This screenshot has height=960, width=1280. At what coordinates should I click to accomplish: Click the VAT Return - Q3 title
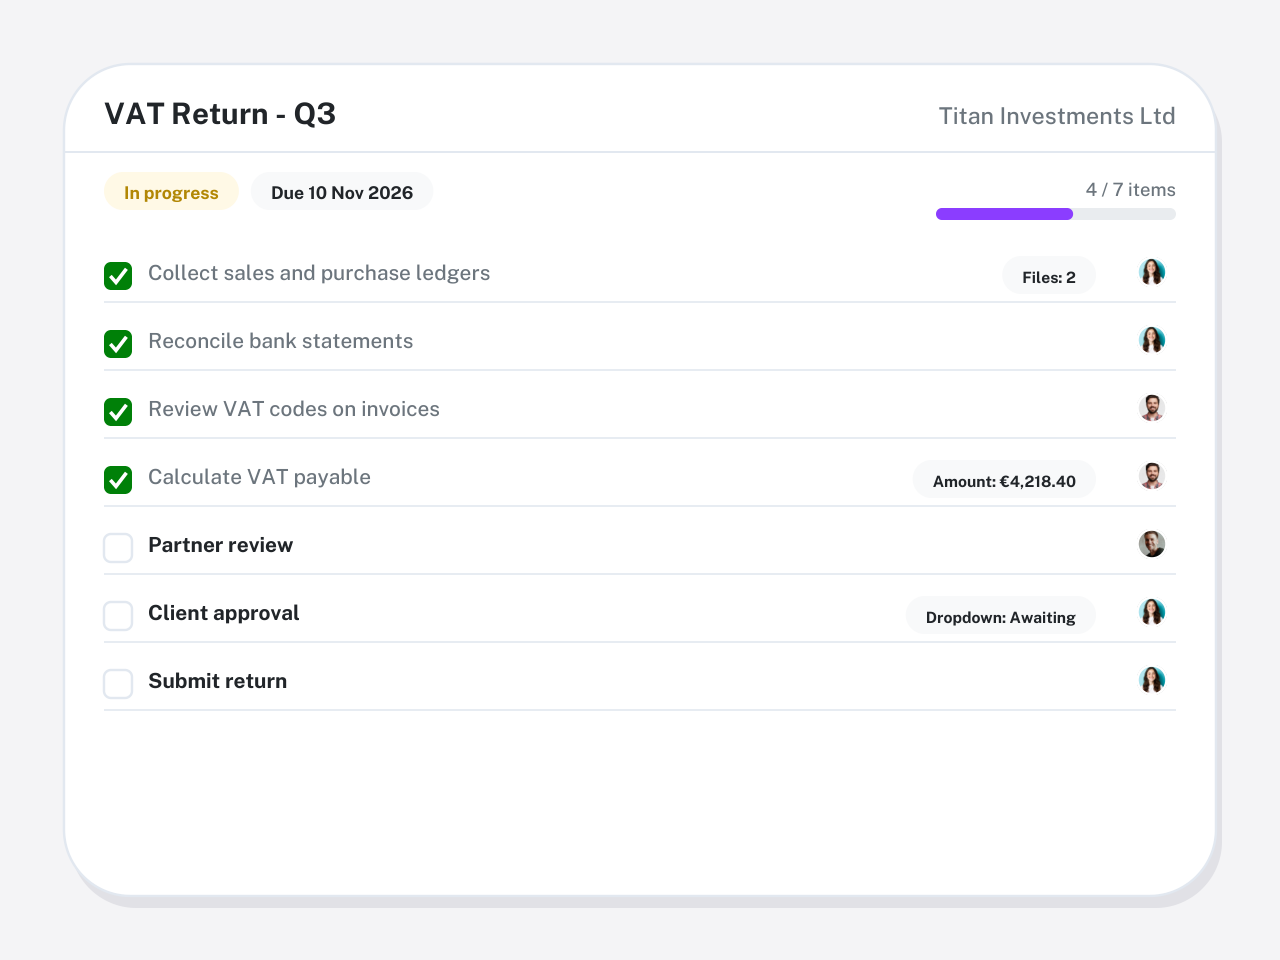click(220, 114)
